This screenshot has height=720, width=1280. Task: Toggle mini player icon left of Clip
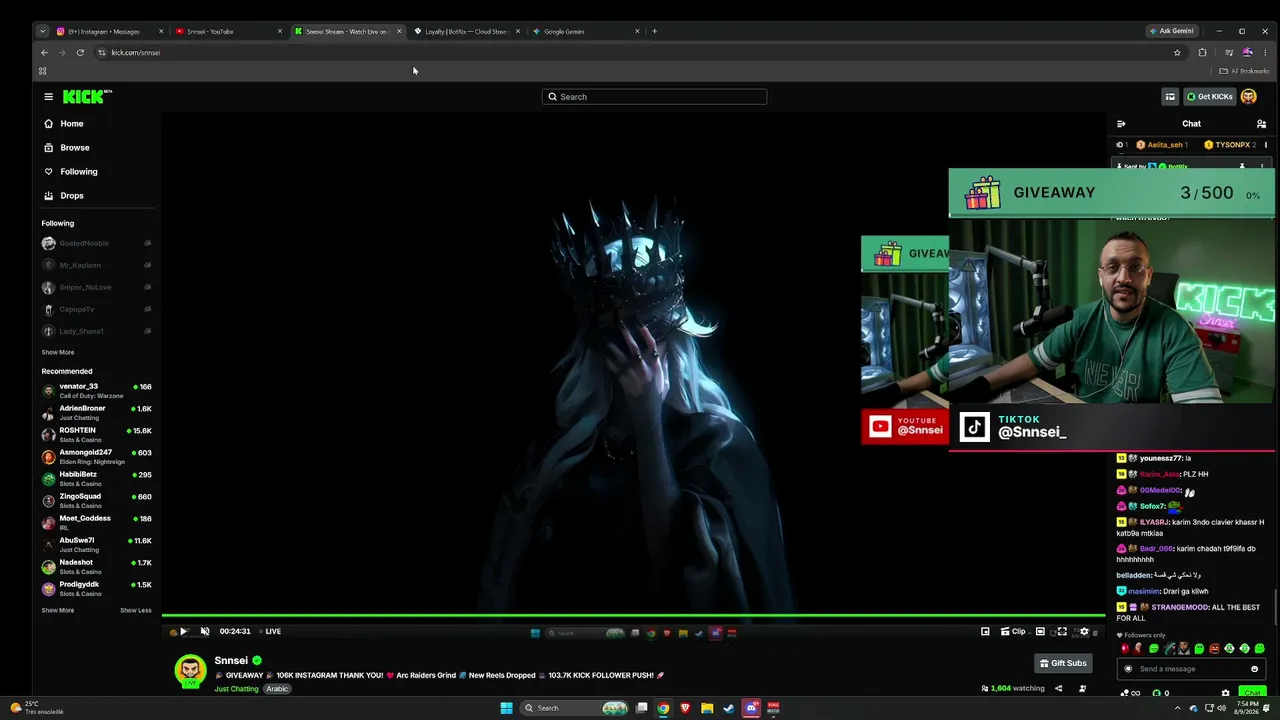coord(985,632)
